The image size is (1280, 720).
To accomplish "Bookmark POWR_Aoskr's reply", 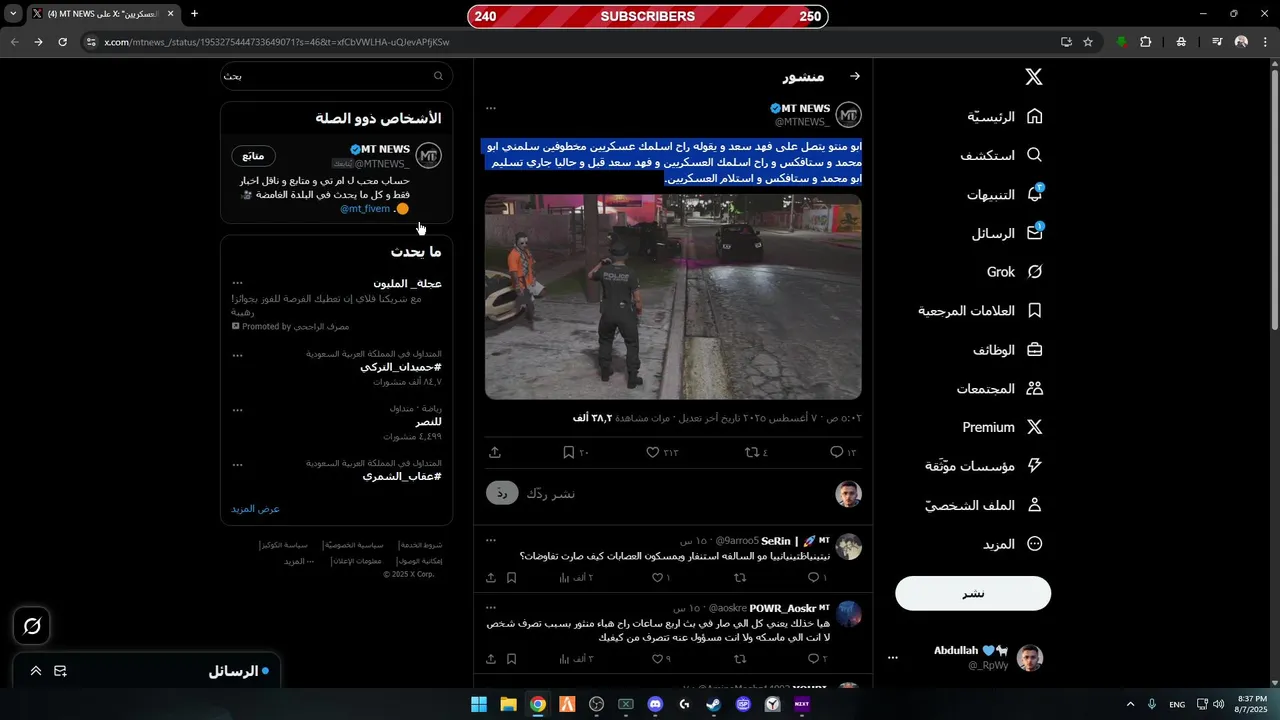I will point(511,659).
